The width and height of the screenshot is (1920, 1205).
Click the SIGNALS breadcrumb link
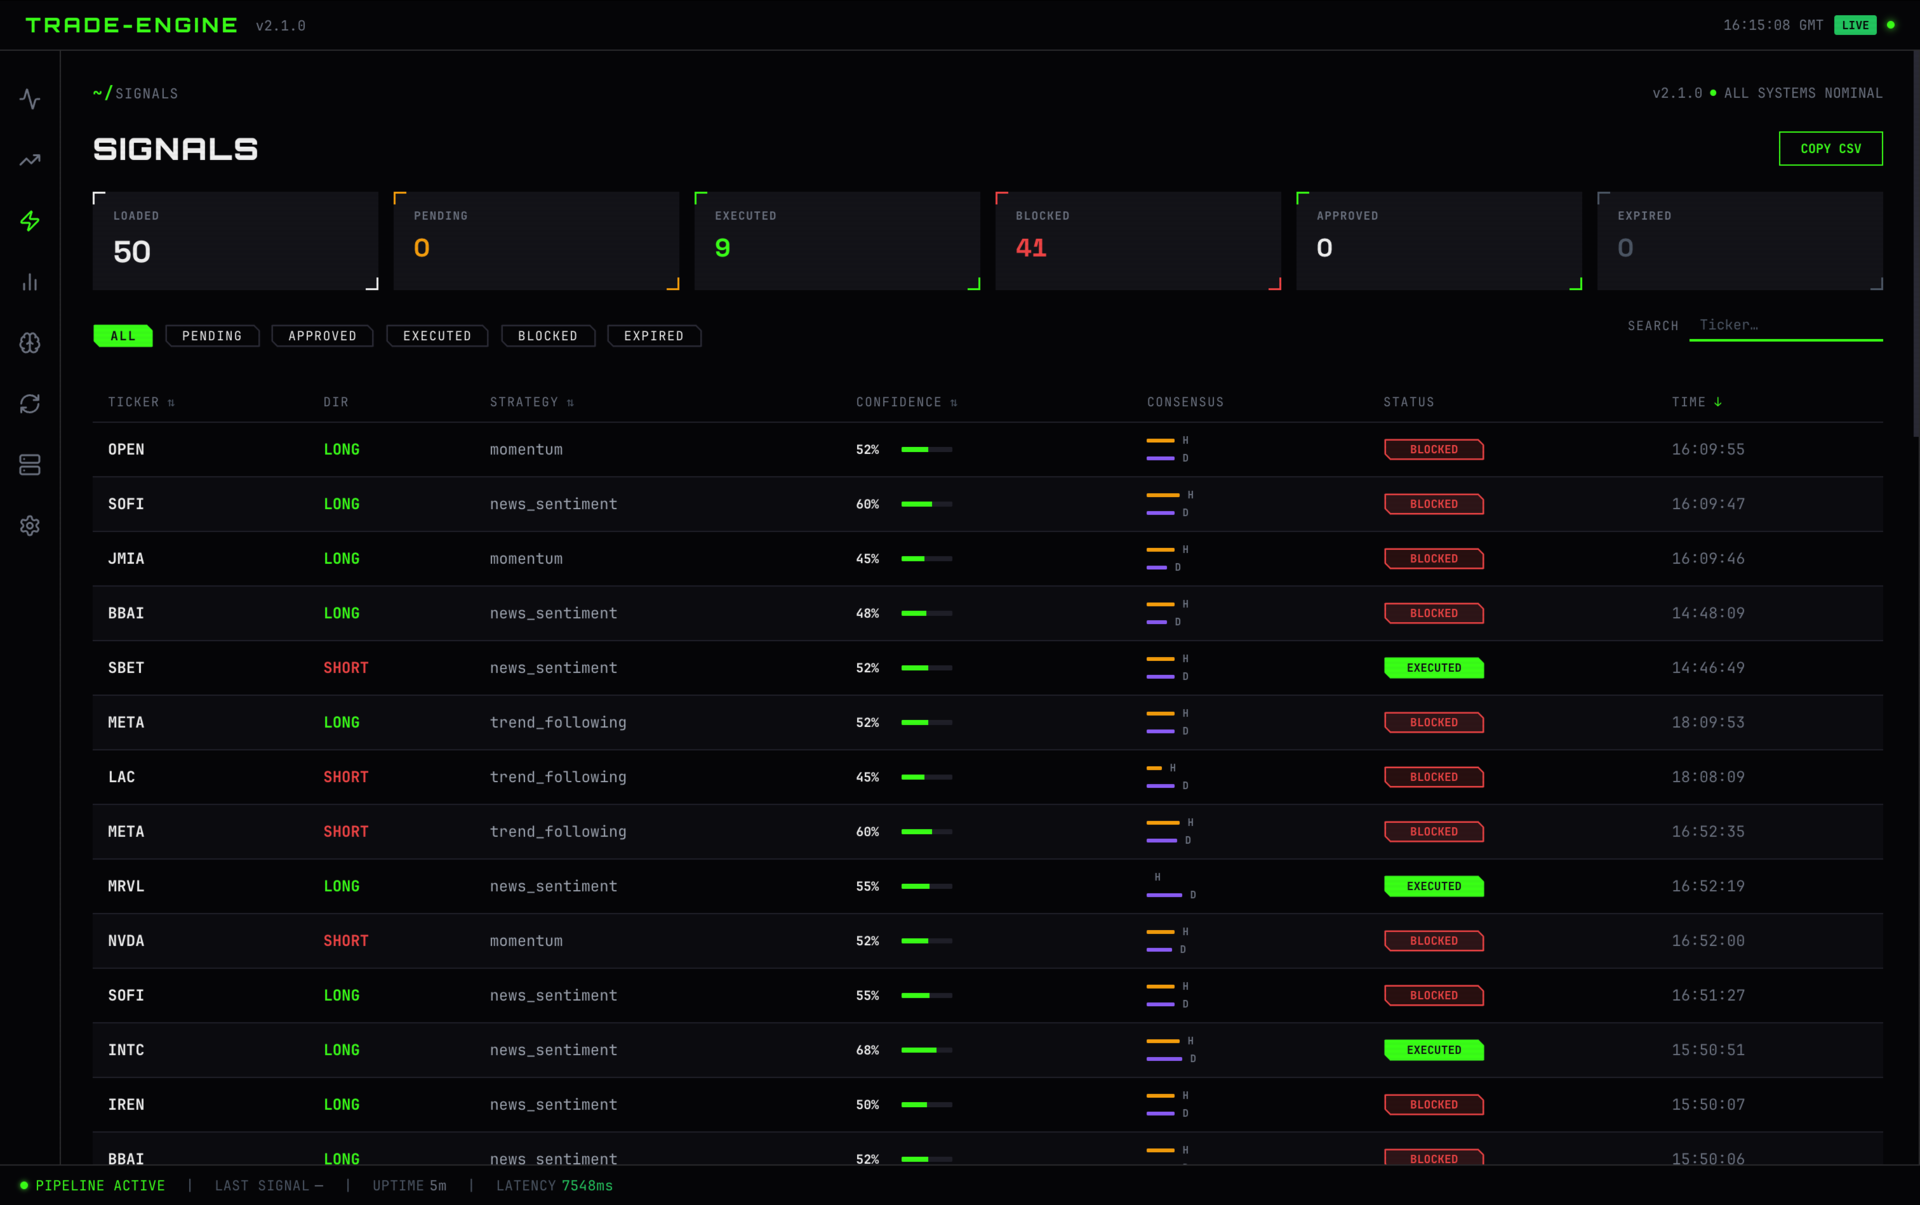(x=146, y=94)
